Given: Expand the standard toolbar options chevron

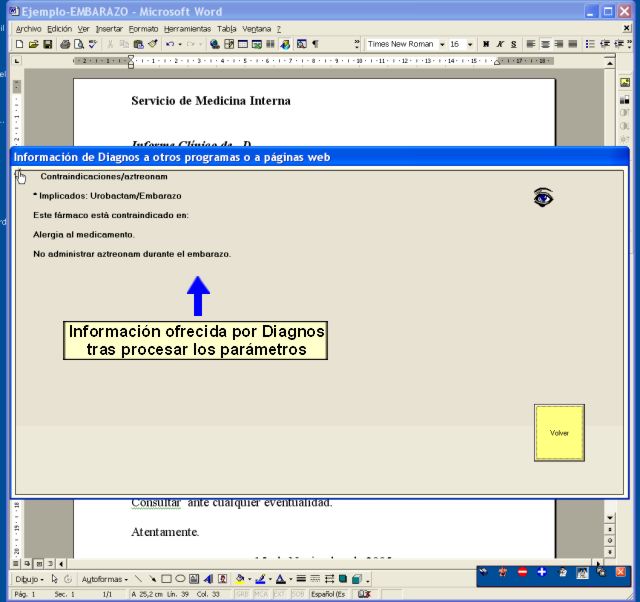Looking at the screenshot, I should [x=357, y=44].
